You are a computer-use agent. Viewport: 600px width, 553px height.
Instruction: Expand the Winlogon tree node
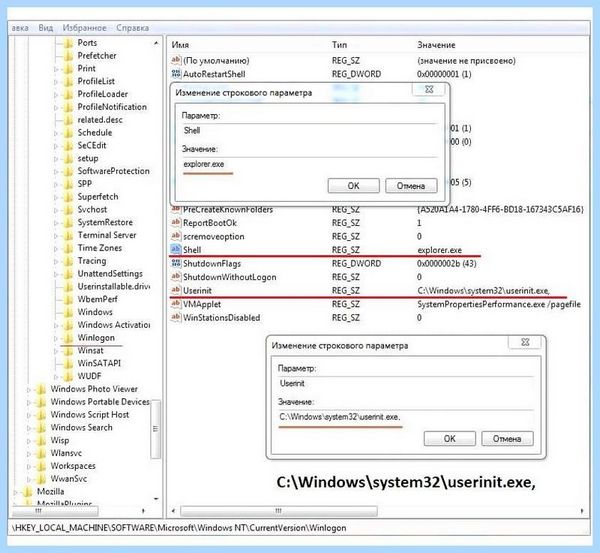56,339
